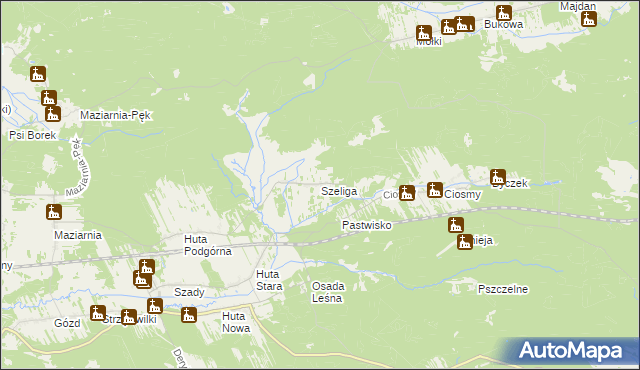The image size is (640, 370).
Task: Click the church icon over Mołki label
Action: coord(424,33)
